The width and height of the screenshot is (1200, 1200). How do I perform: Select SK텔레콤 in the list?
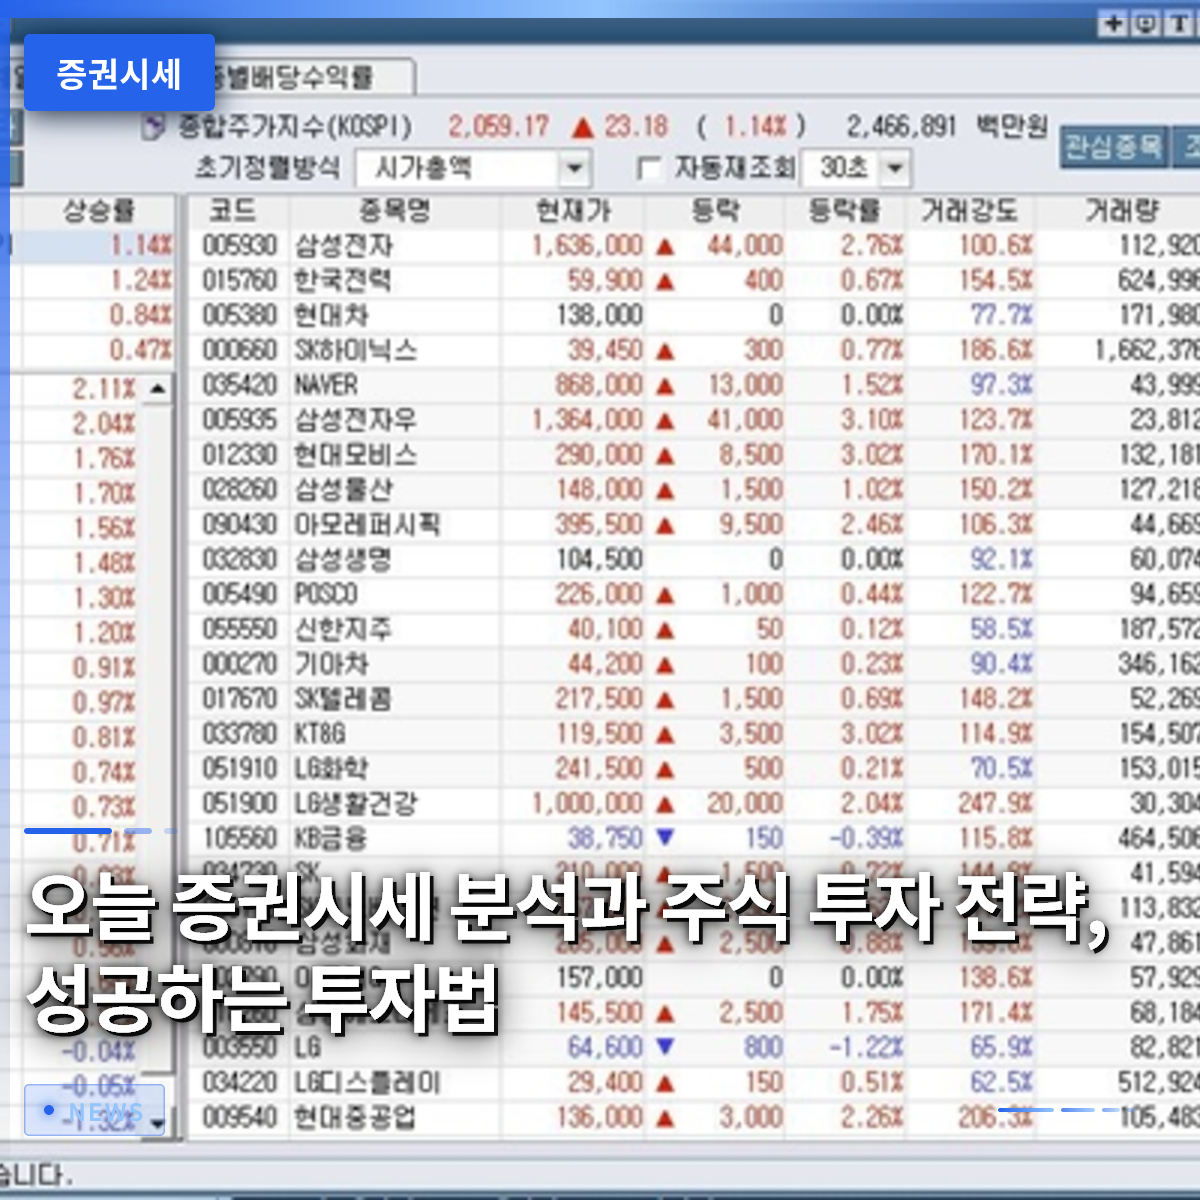click(x=343, y=699)
